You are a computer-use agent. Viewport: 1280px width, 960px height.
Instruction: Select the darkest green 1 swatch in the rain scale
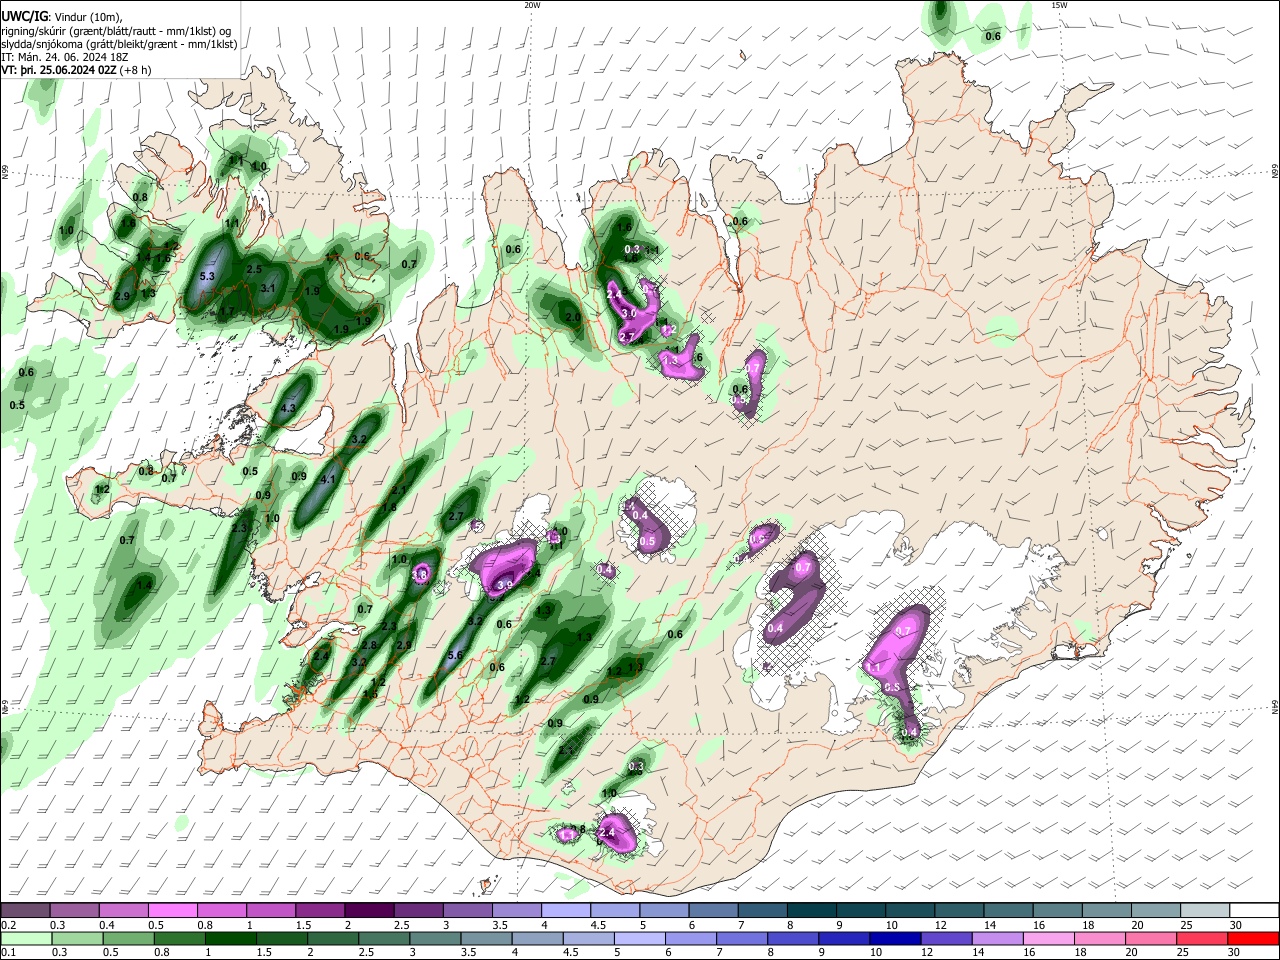tap(230, 938)
